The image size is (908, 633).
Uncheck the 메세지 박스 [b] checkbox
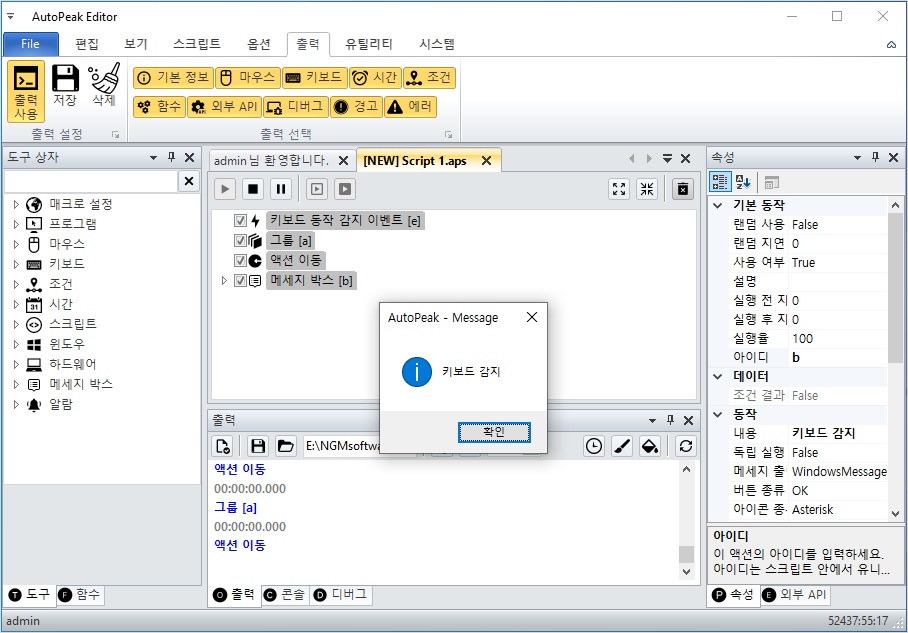(240, 281)
